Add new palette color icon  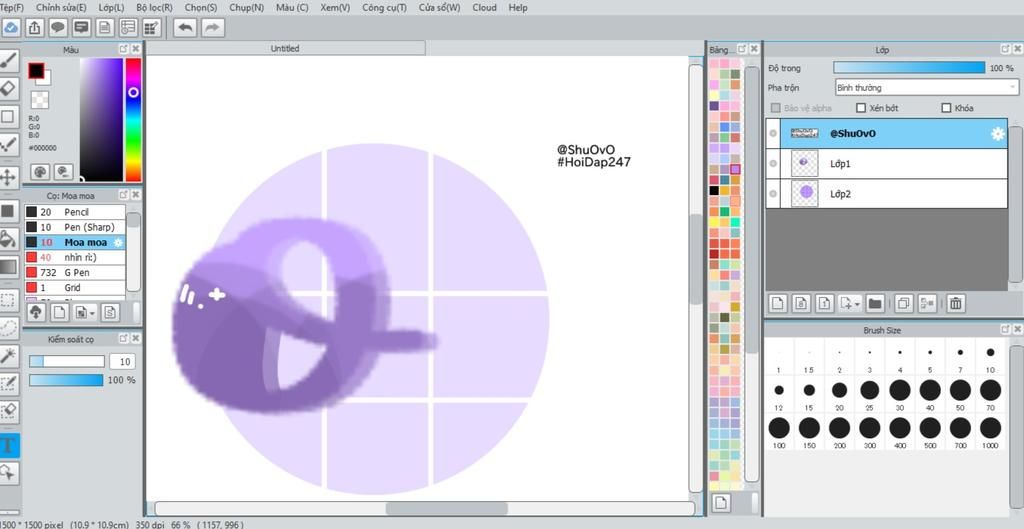pos(720,502)
